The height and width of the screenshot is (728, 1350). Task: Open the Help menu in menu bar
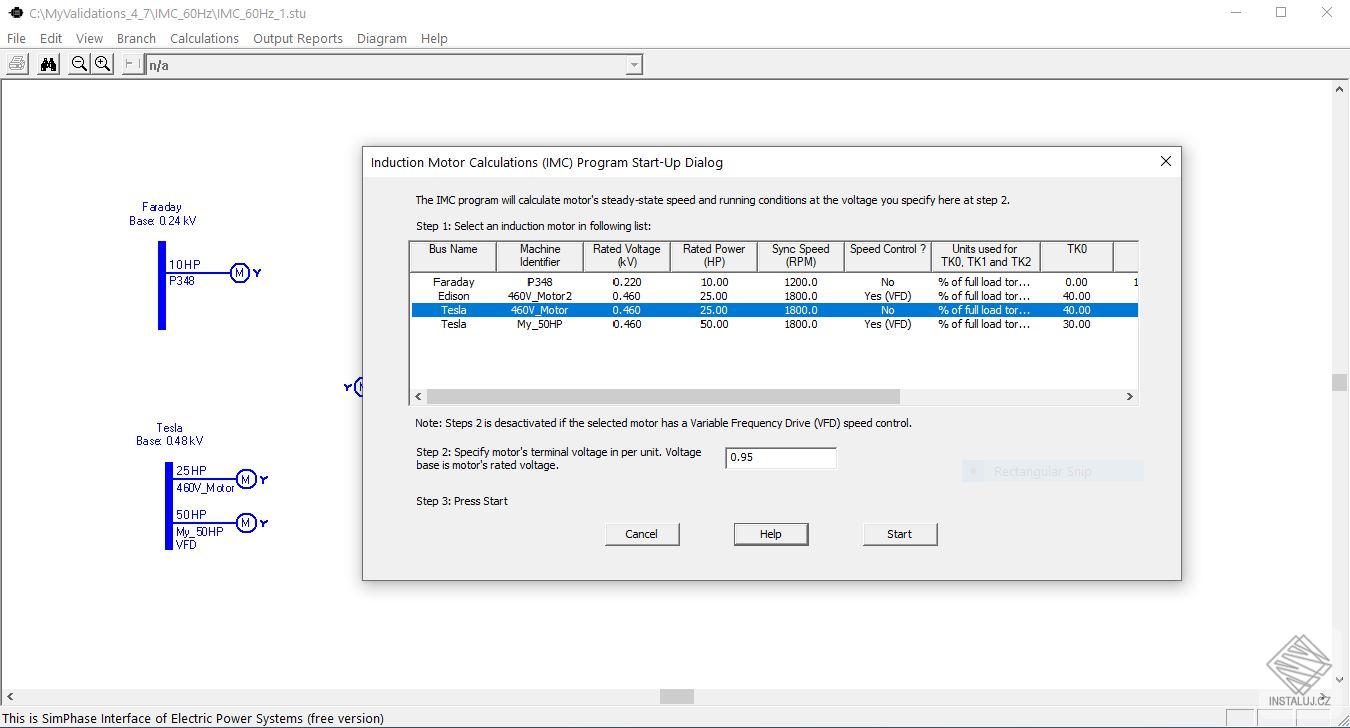coord(434,38)
